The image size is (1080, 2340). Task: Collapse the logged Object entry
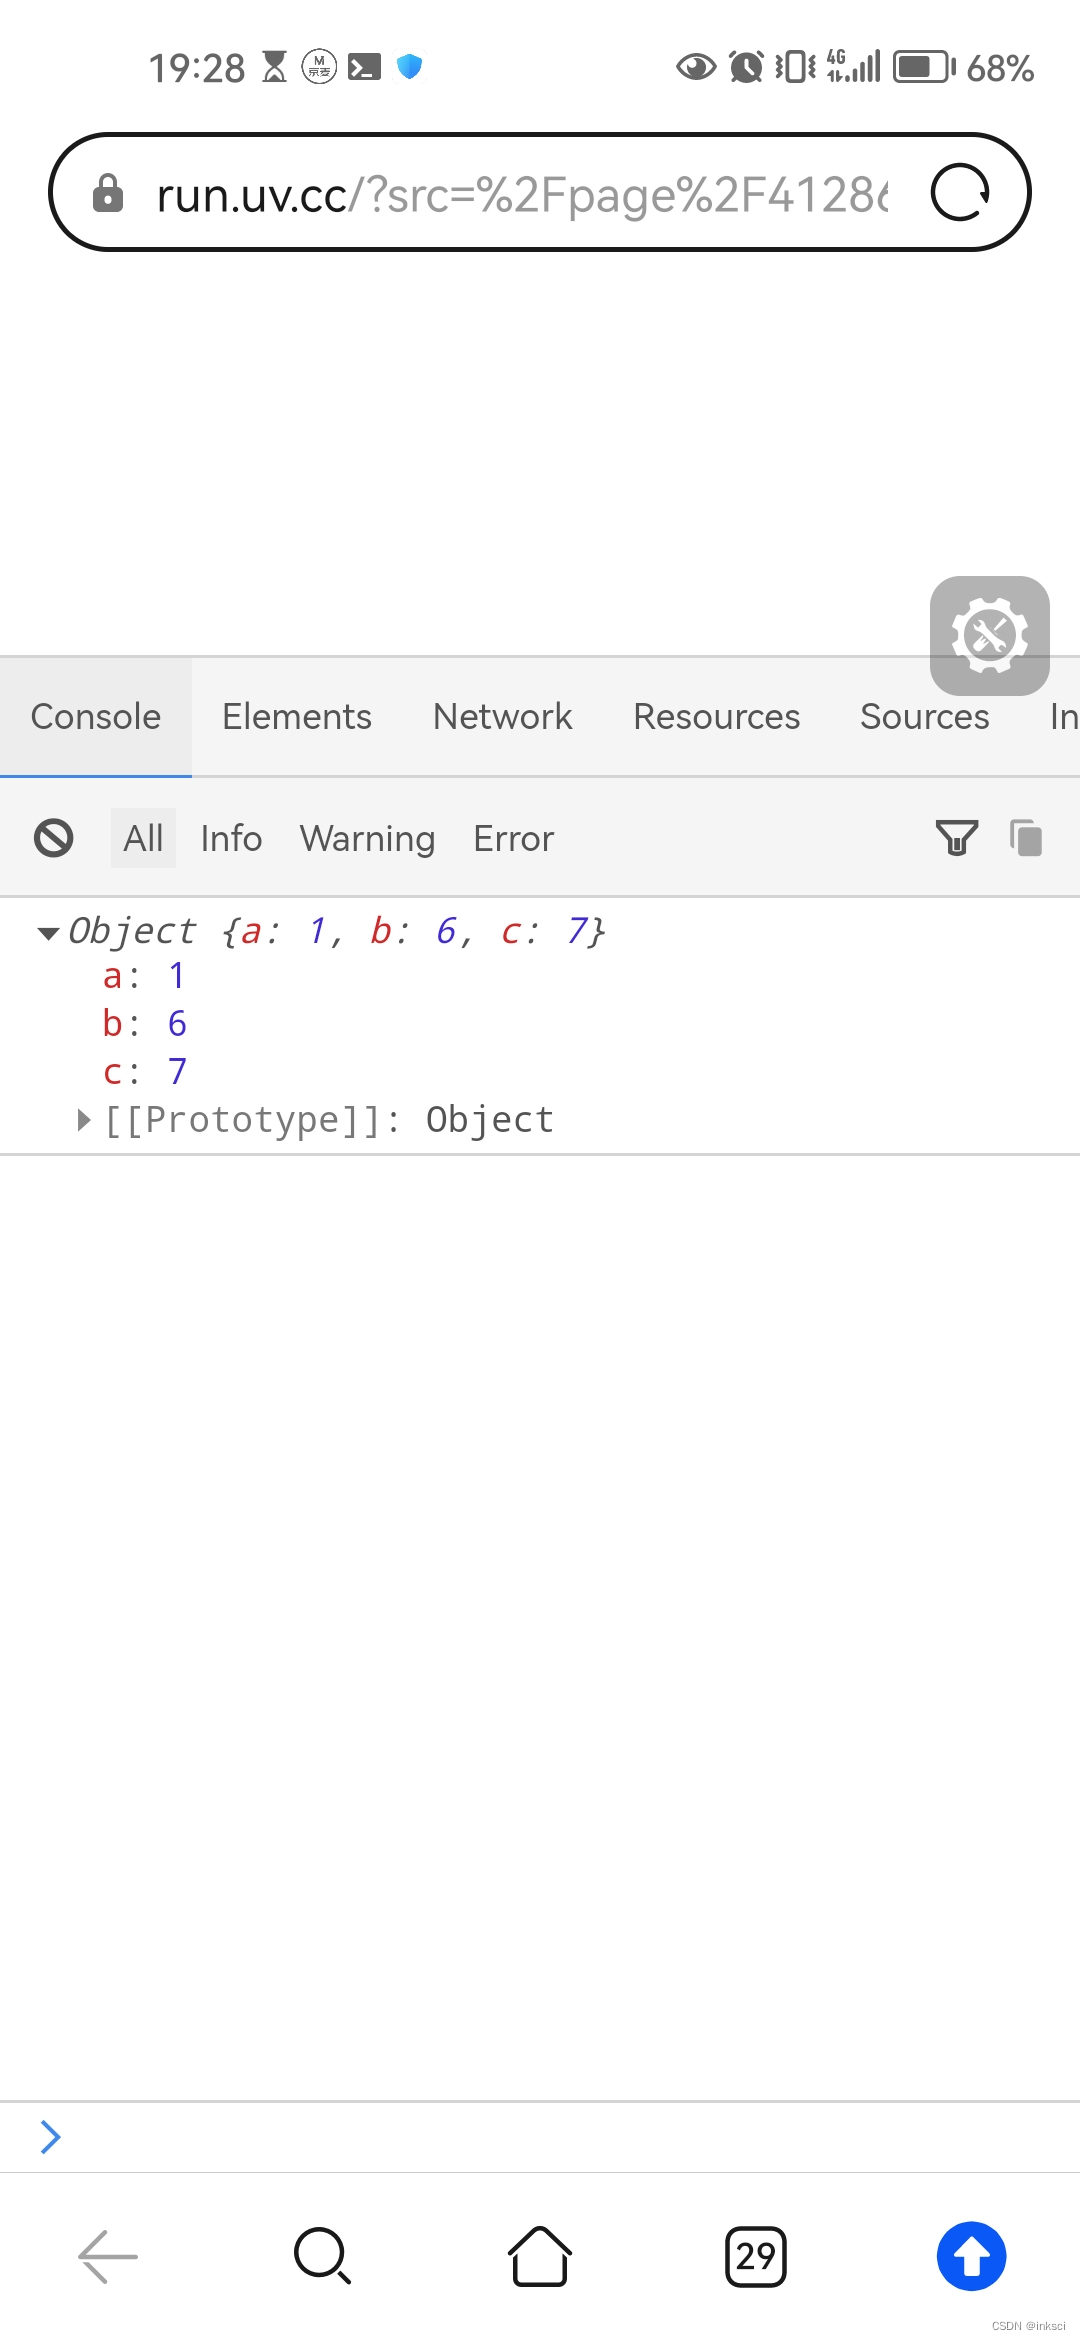point(48,933)
